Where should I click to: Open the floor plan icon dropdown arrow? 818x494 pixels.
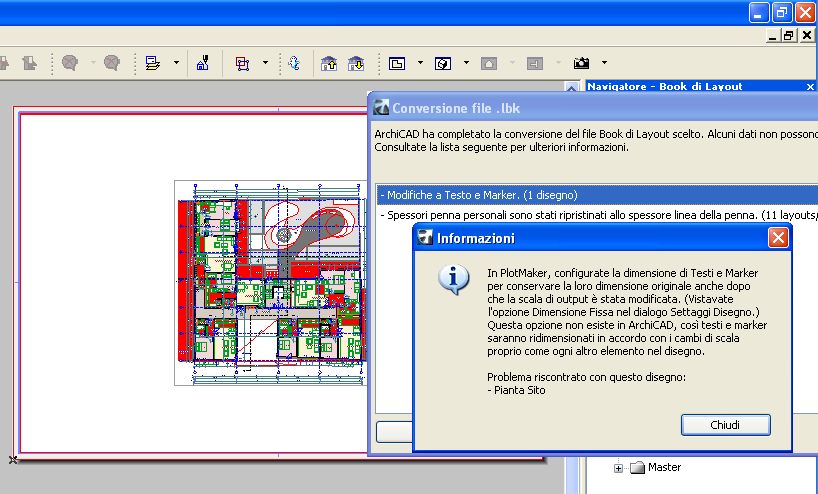[x=420, y=63]
